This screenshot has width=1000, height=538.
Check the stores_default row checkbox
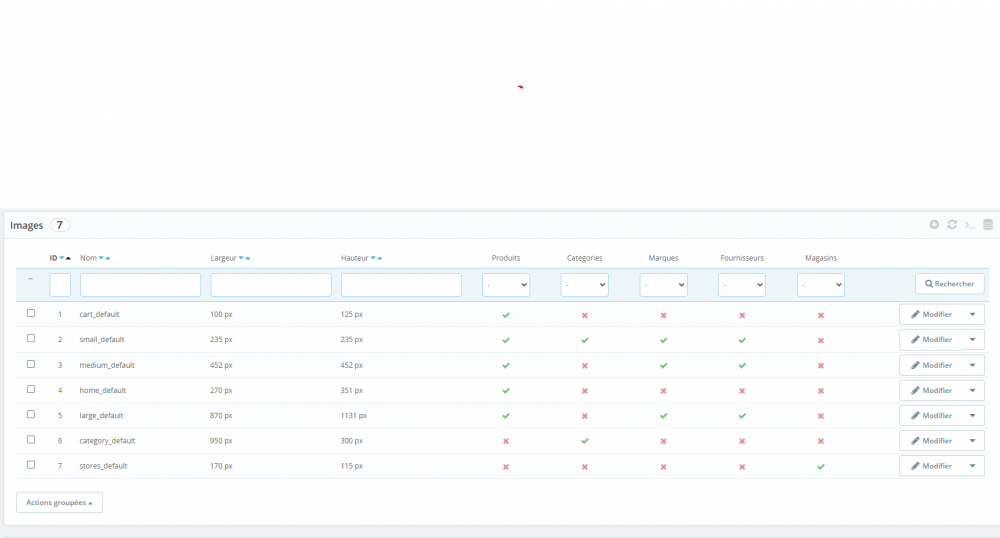tap(31, 465)
